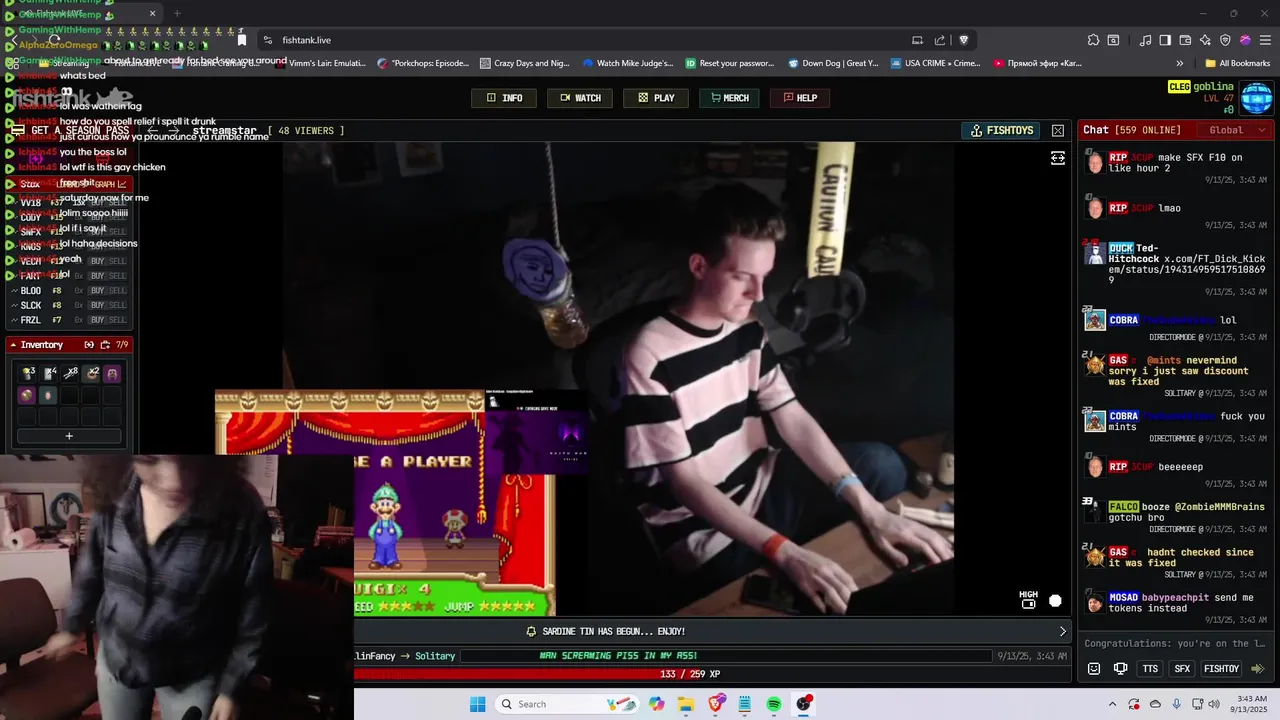The height and width of the screenshot is (720, 1280).
Task: Open the emoji picker in chat
Action: [1094, 669]
